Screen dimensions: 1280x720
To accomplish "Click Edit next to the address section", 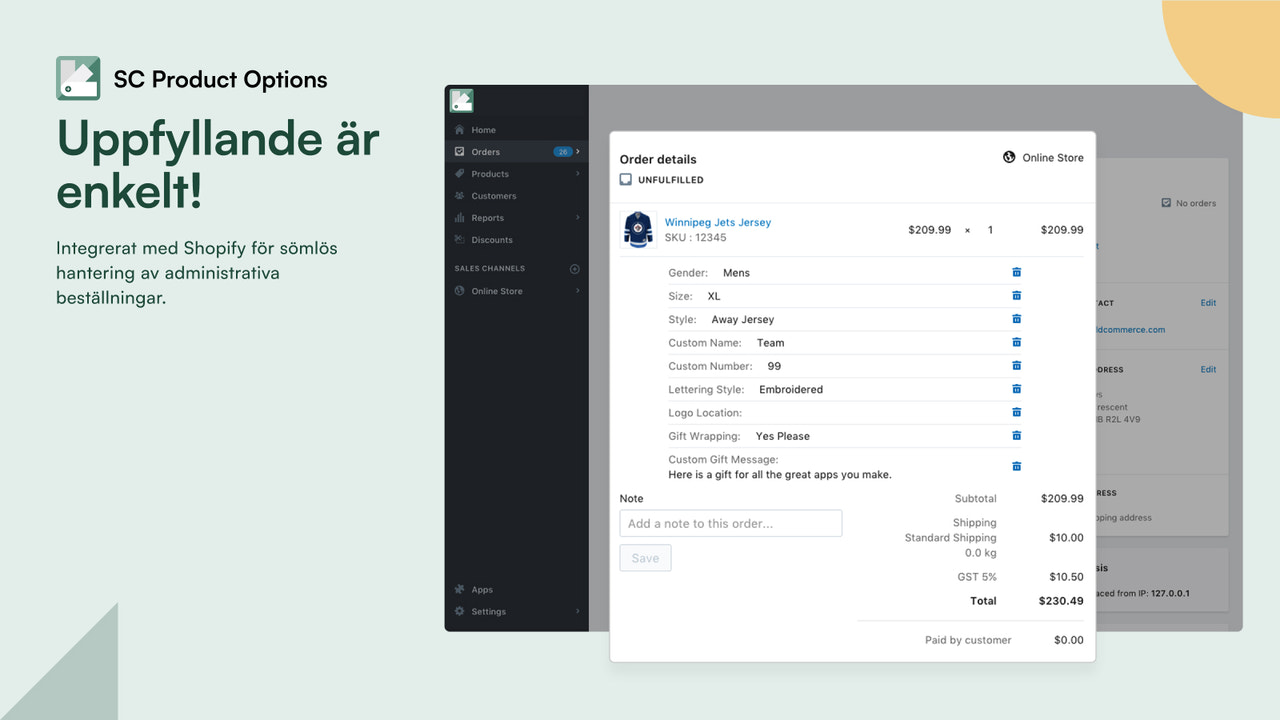I will coord(1208,370).
